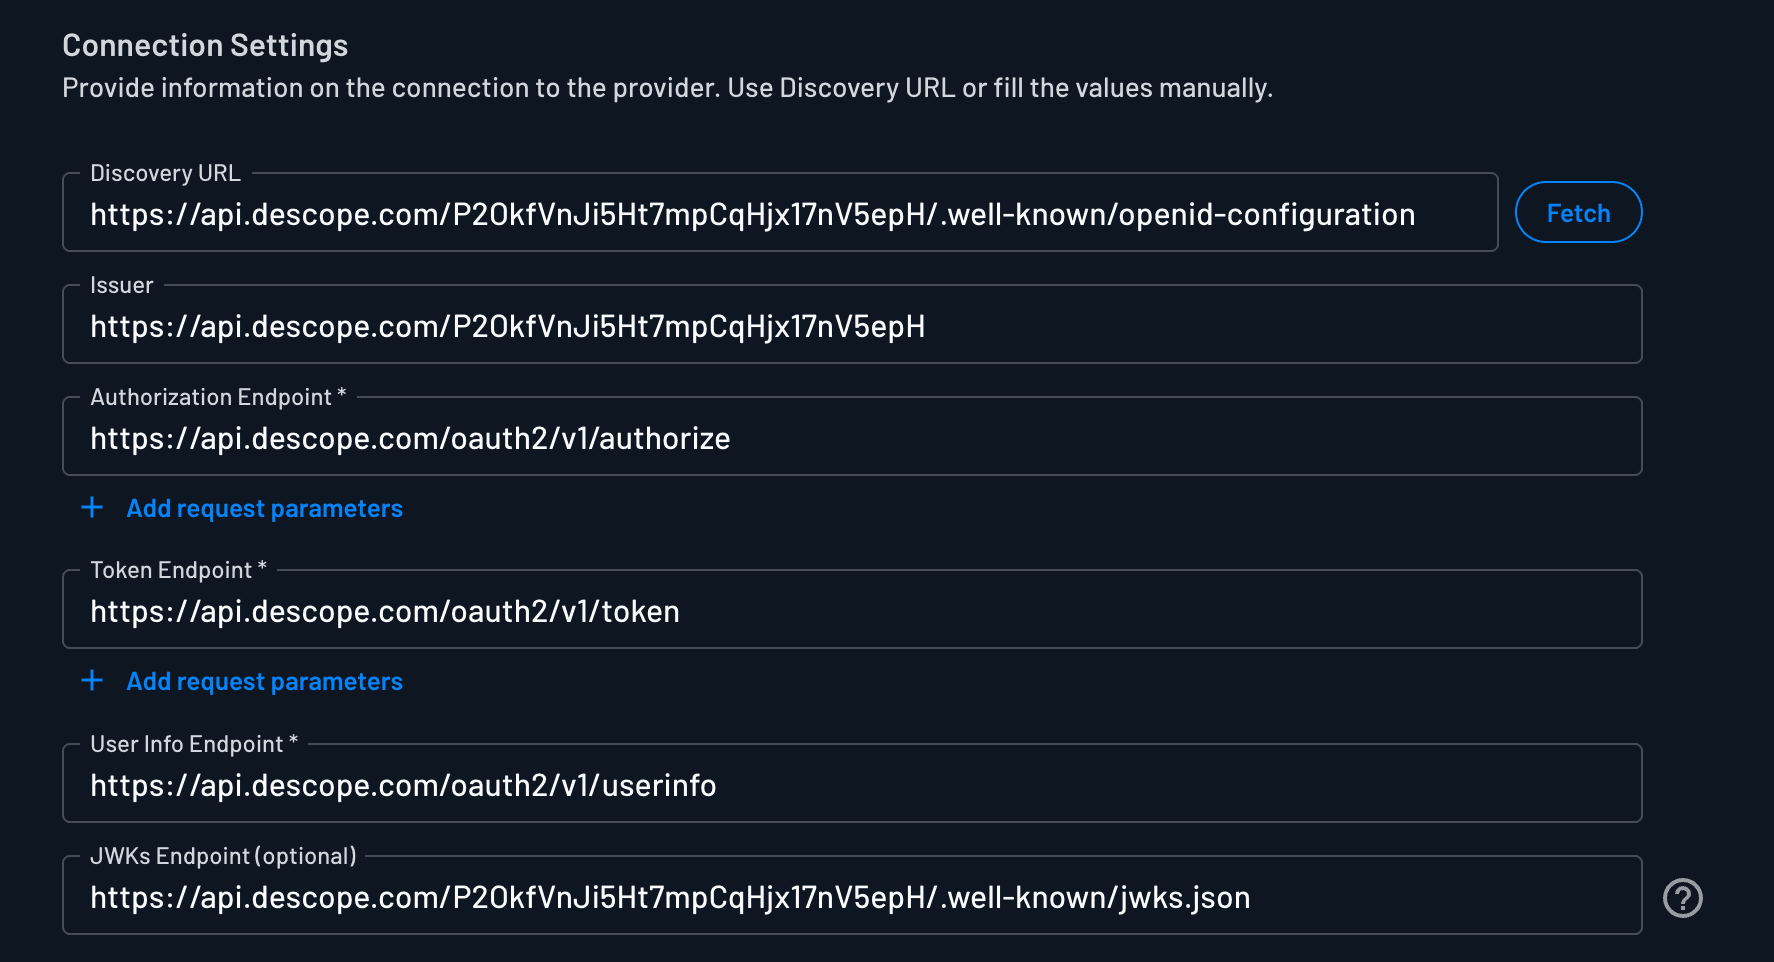This screenshot has height=962, width=1774.
Task: Click the jwks.json URL text
Action: tap(670, 897)
